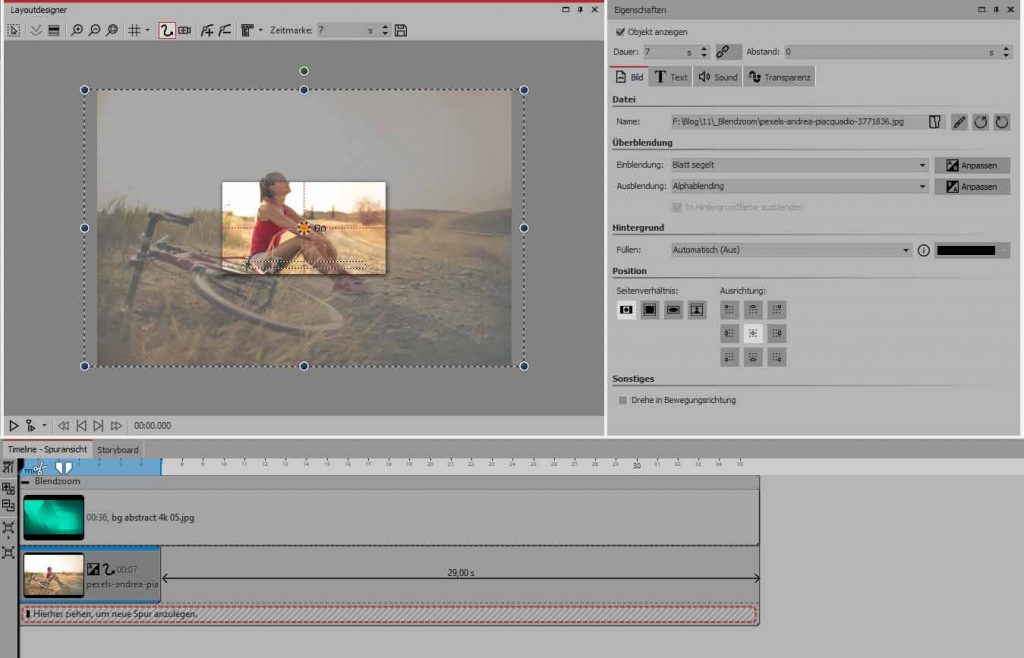This screenshot has width=1024, height=658.
Task: Select the center alignment button under Ausrichtung
Action: coord(753,333)
